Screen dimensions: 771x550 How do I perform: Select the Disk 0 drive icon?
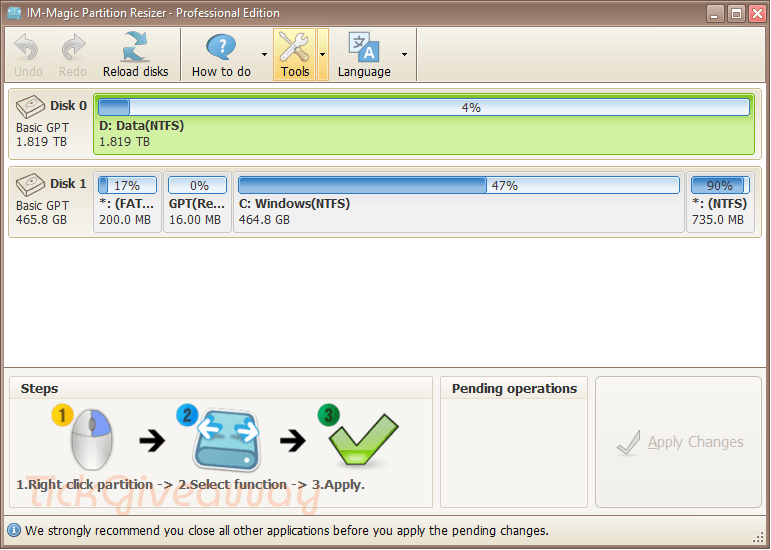[30, 106]
